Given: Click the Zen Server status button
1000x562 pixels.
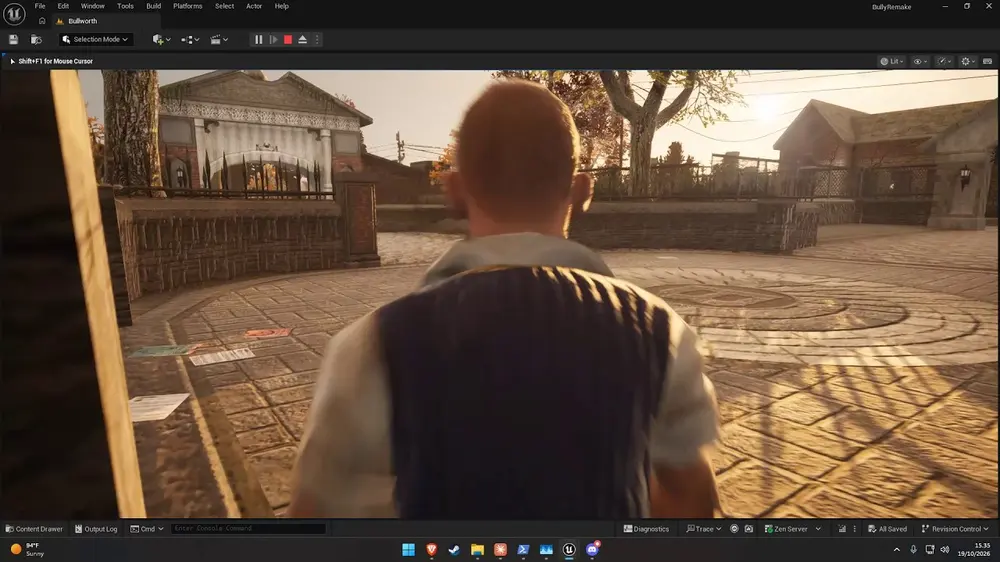Looking at the screenshot, I should pos(786,529).
